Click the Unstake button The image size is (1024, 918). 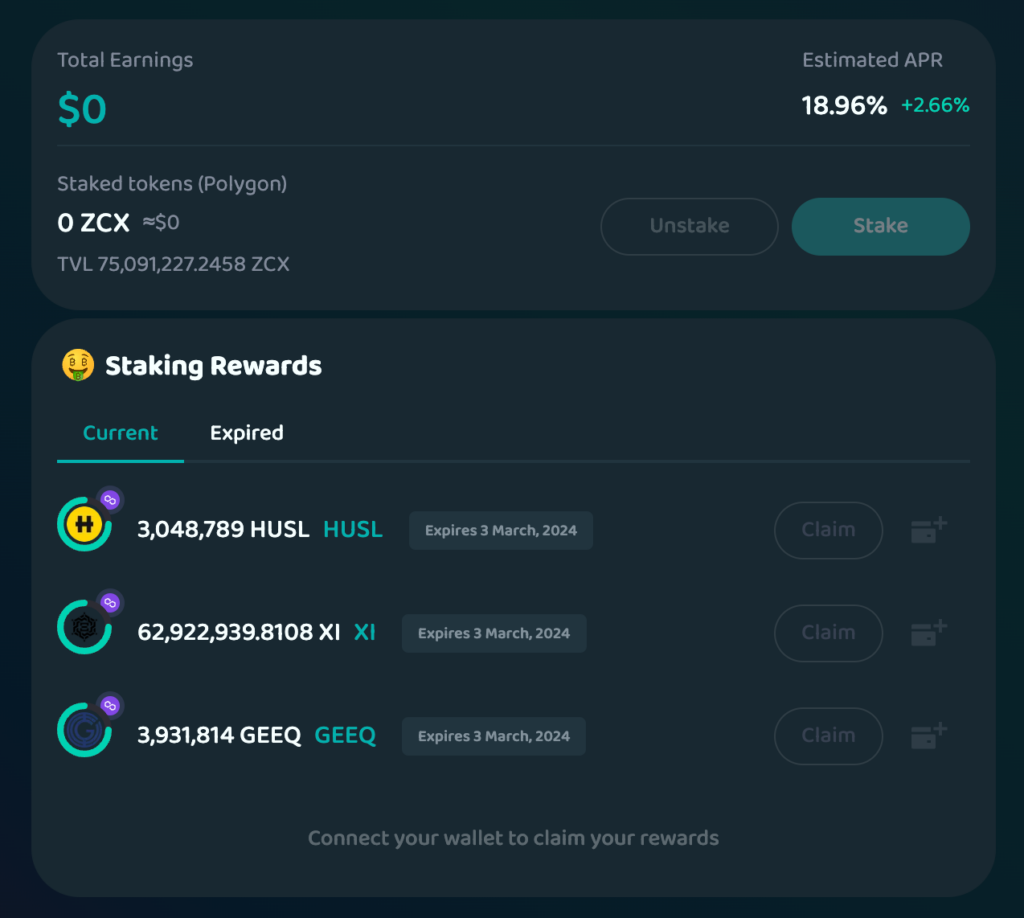coord(689,226)
